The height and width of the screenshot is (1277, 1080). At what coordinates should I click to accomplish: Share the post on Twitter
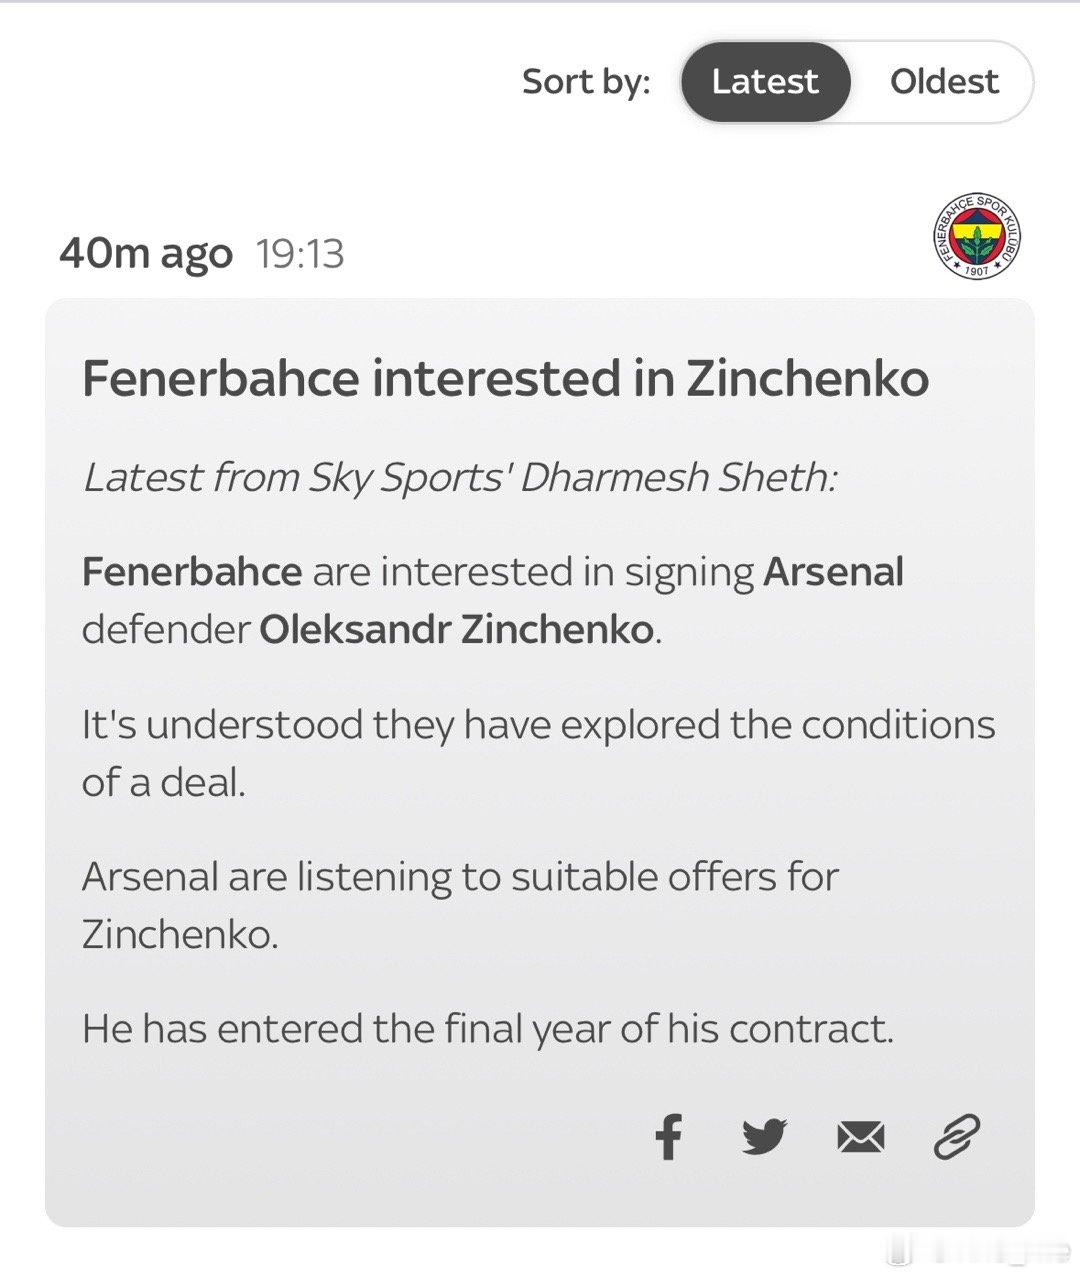tap(765, 1137)
